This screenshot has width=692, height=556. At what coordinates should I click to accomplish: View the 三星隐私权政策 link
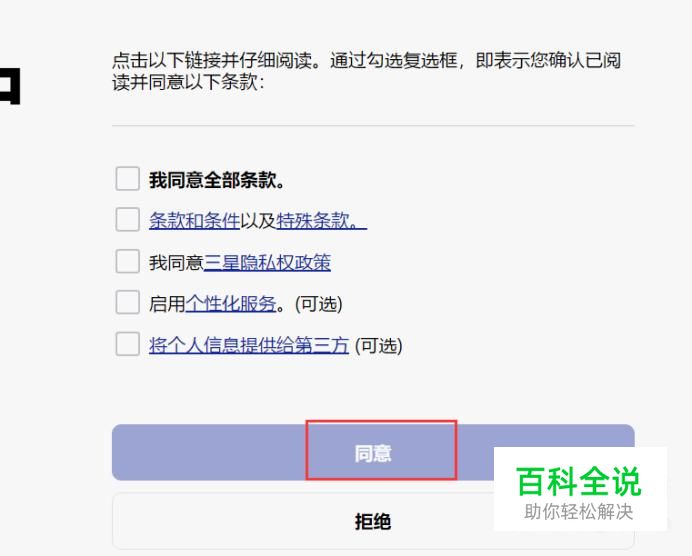coord(267,263)
